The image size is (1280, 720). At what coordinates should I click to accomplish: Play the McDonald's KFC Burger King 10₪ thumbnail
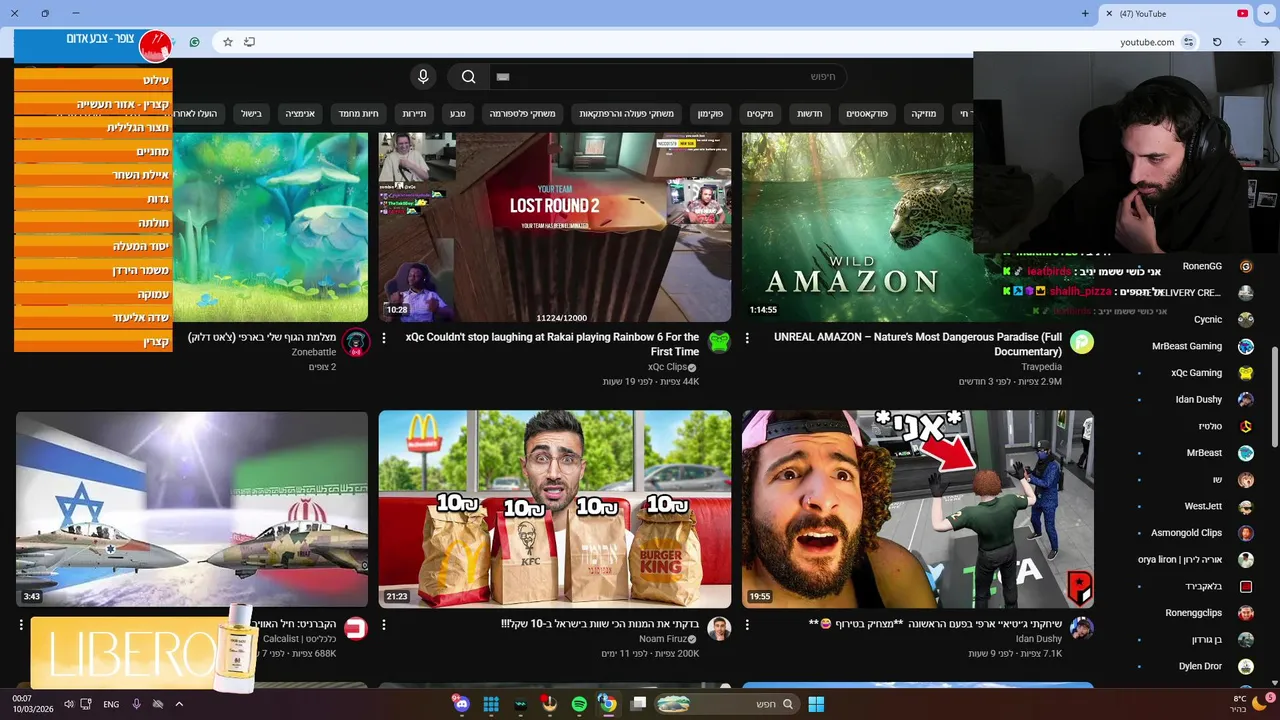[x=555, y=509]
